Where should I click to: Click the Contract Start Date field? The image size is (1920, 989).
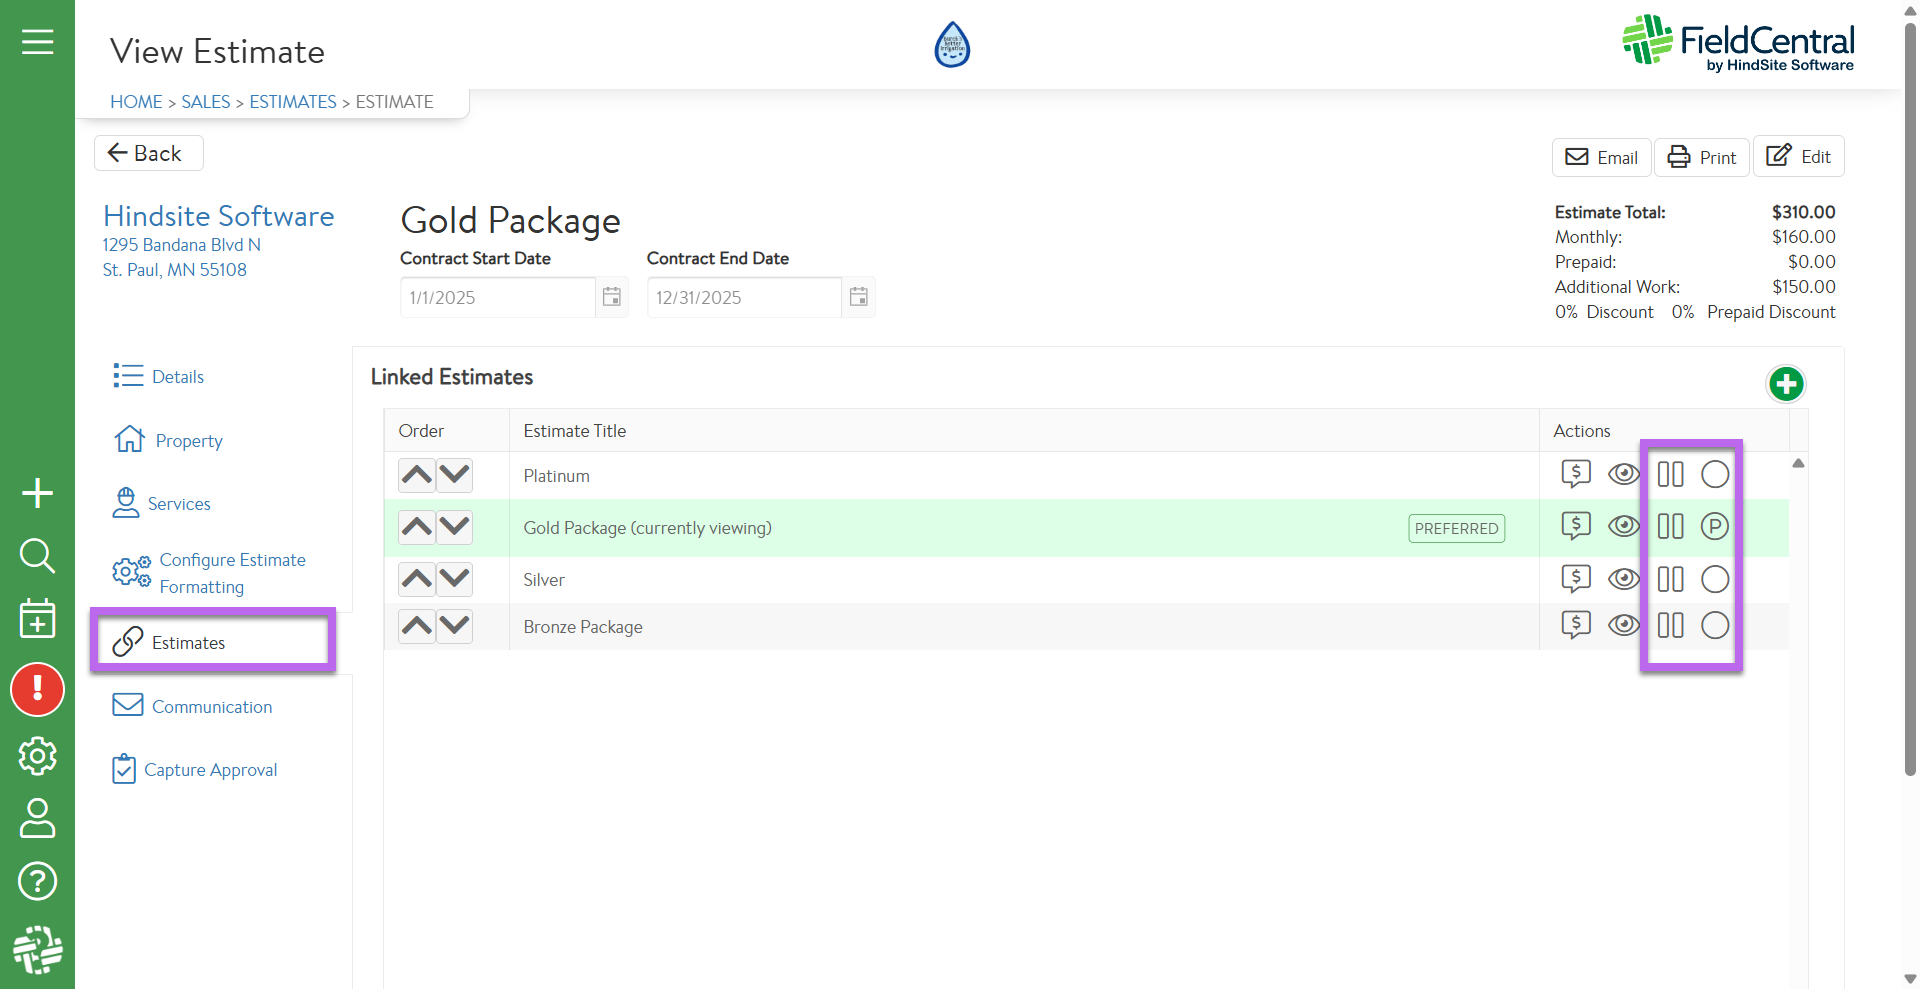coord(497,297)
